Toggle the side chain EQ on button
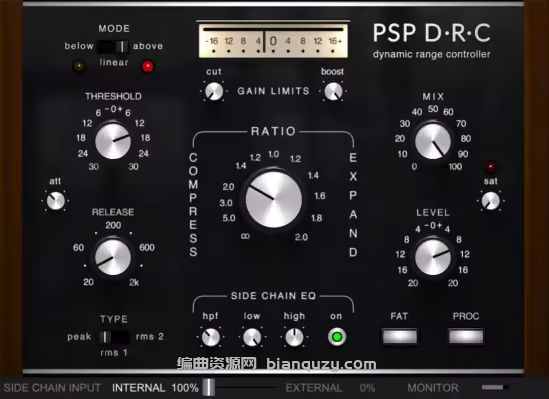 pos(336,337)
